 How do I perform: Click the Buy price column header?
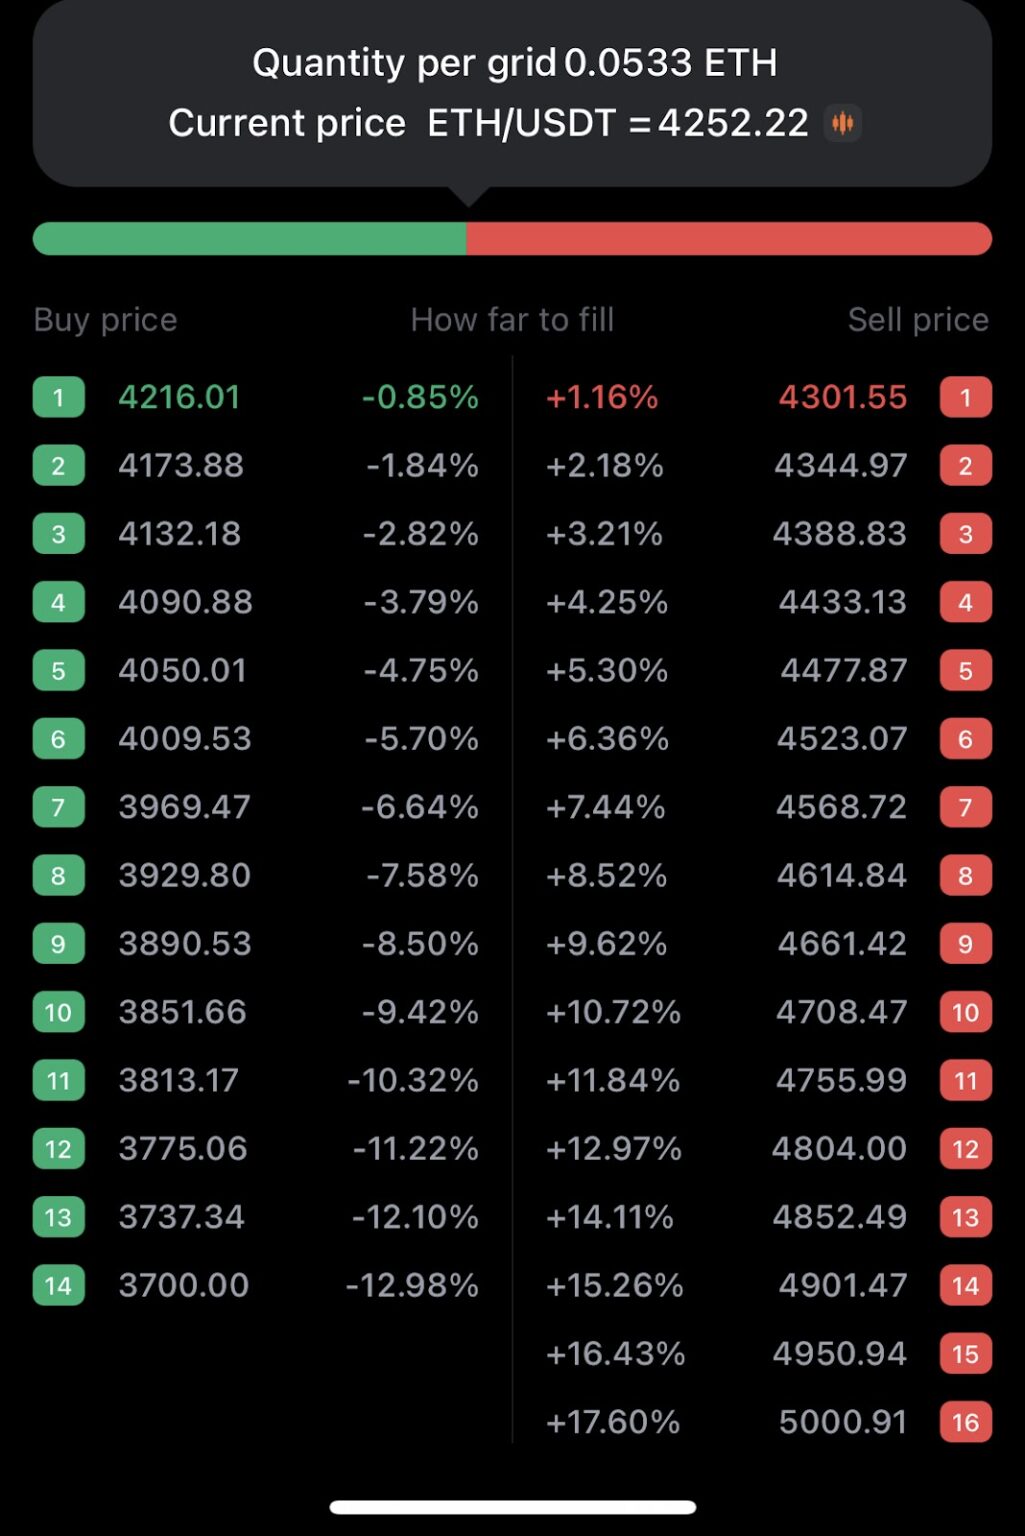104,319
